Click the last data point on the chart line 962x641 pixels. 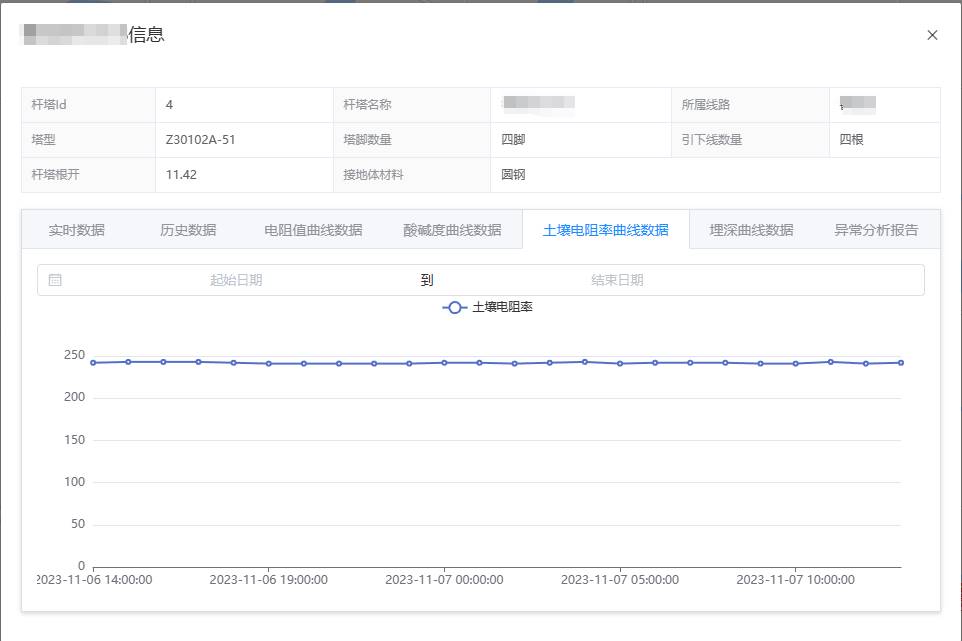pos(901,363)
